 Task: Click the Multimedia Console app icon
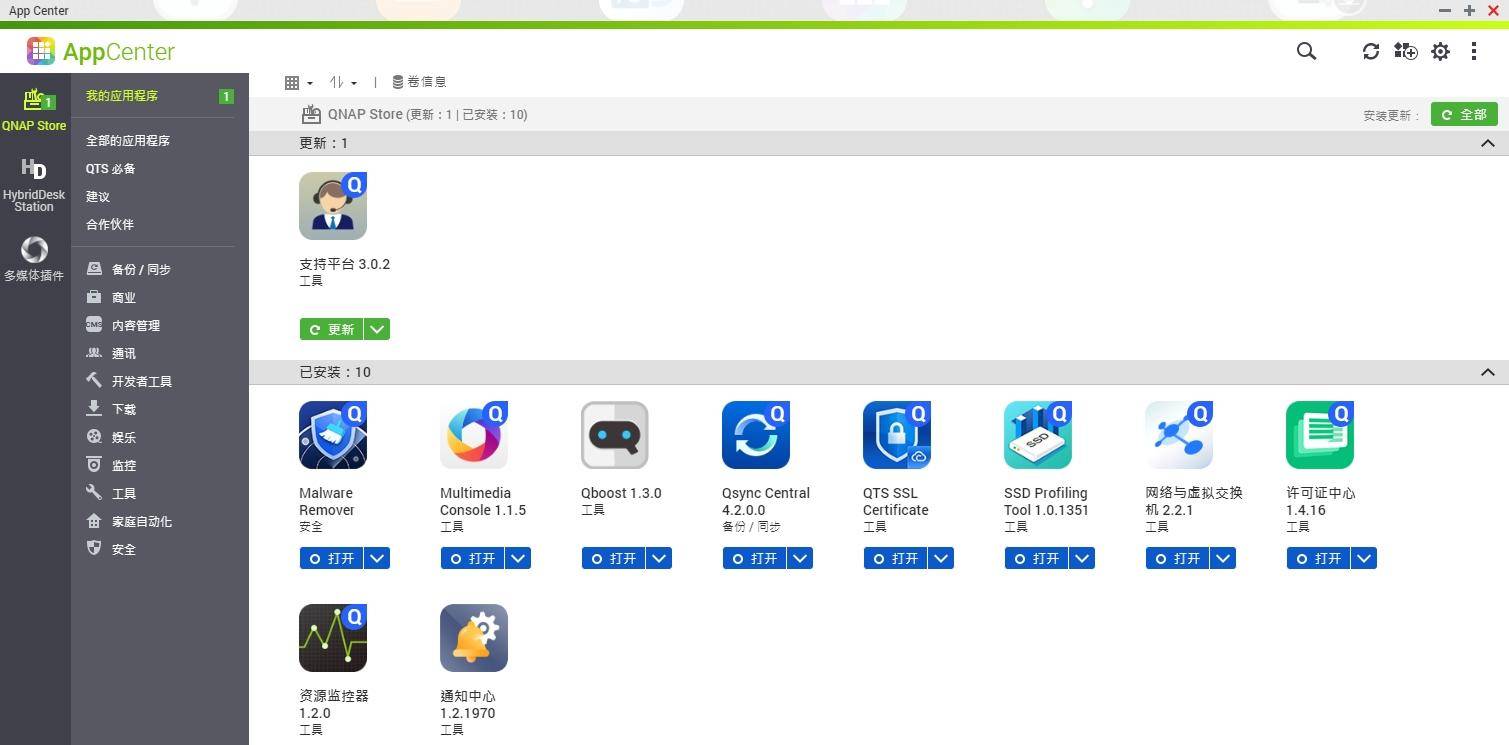coord(474,435)
